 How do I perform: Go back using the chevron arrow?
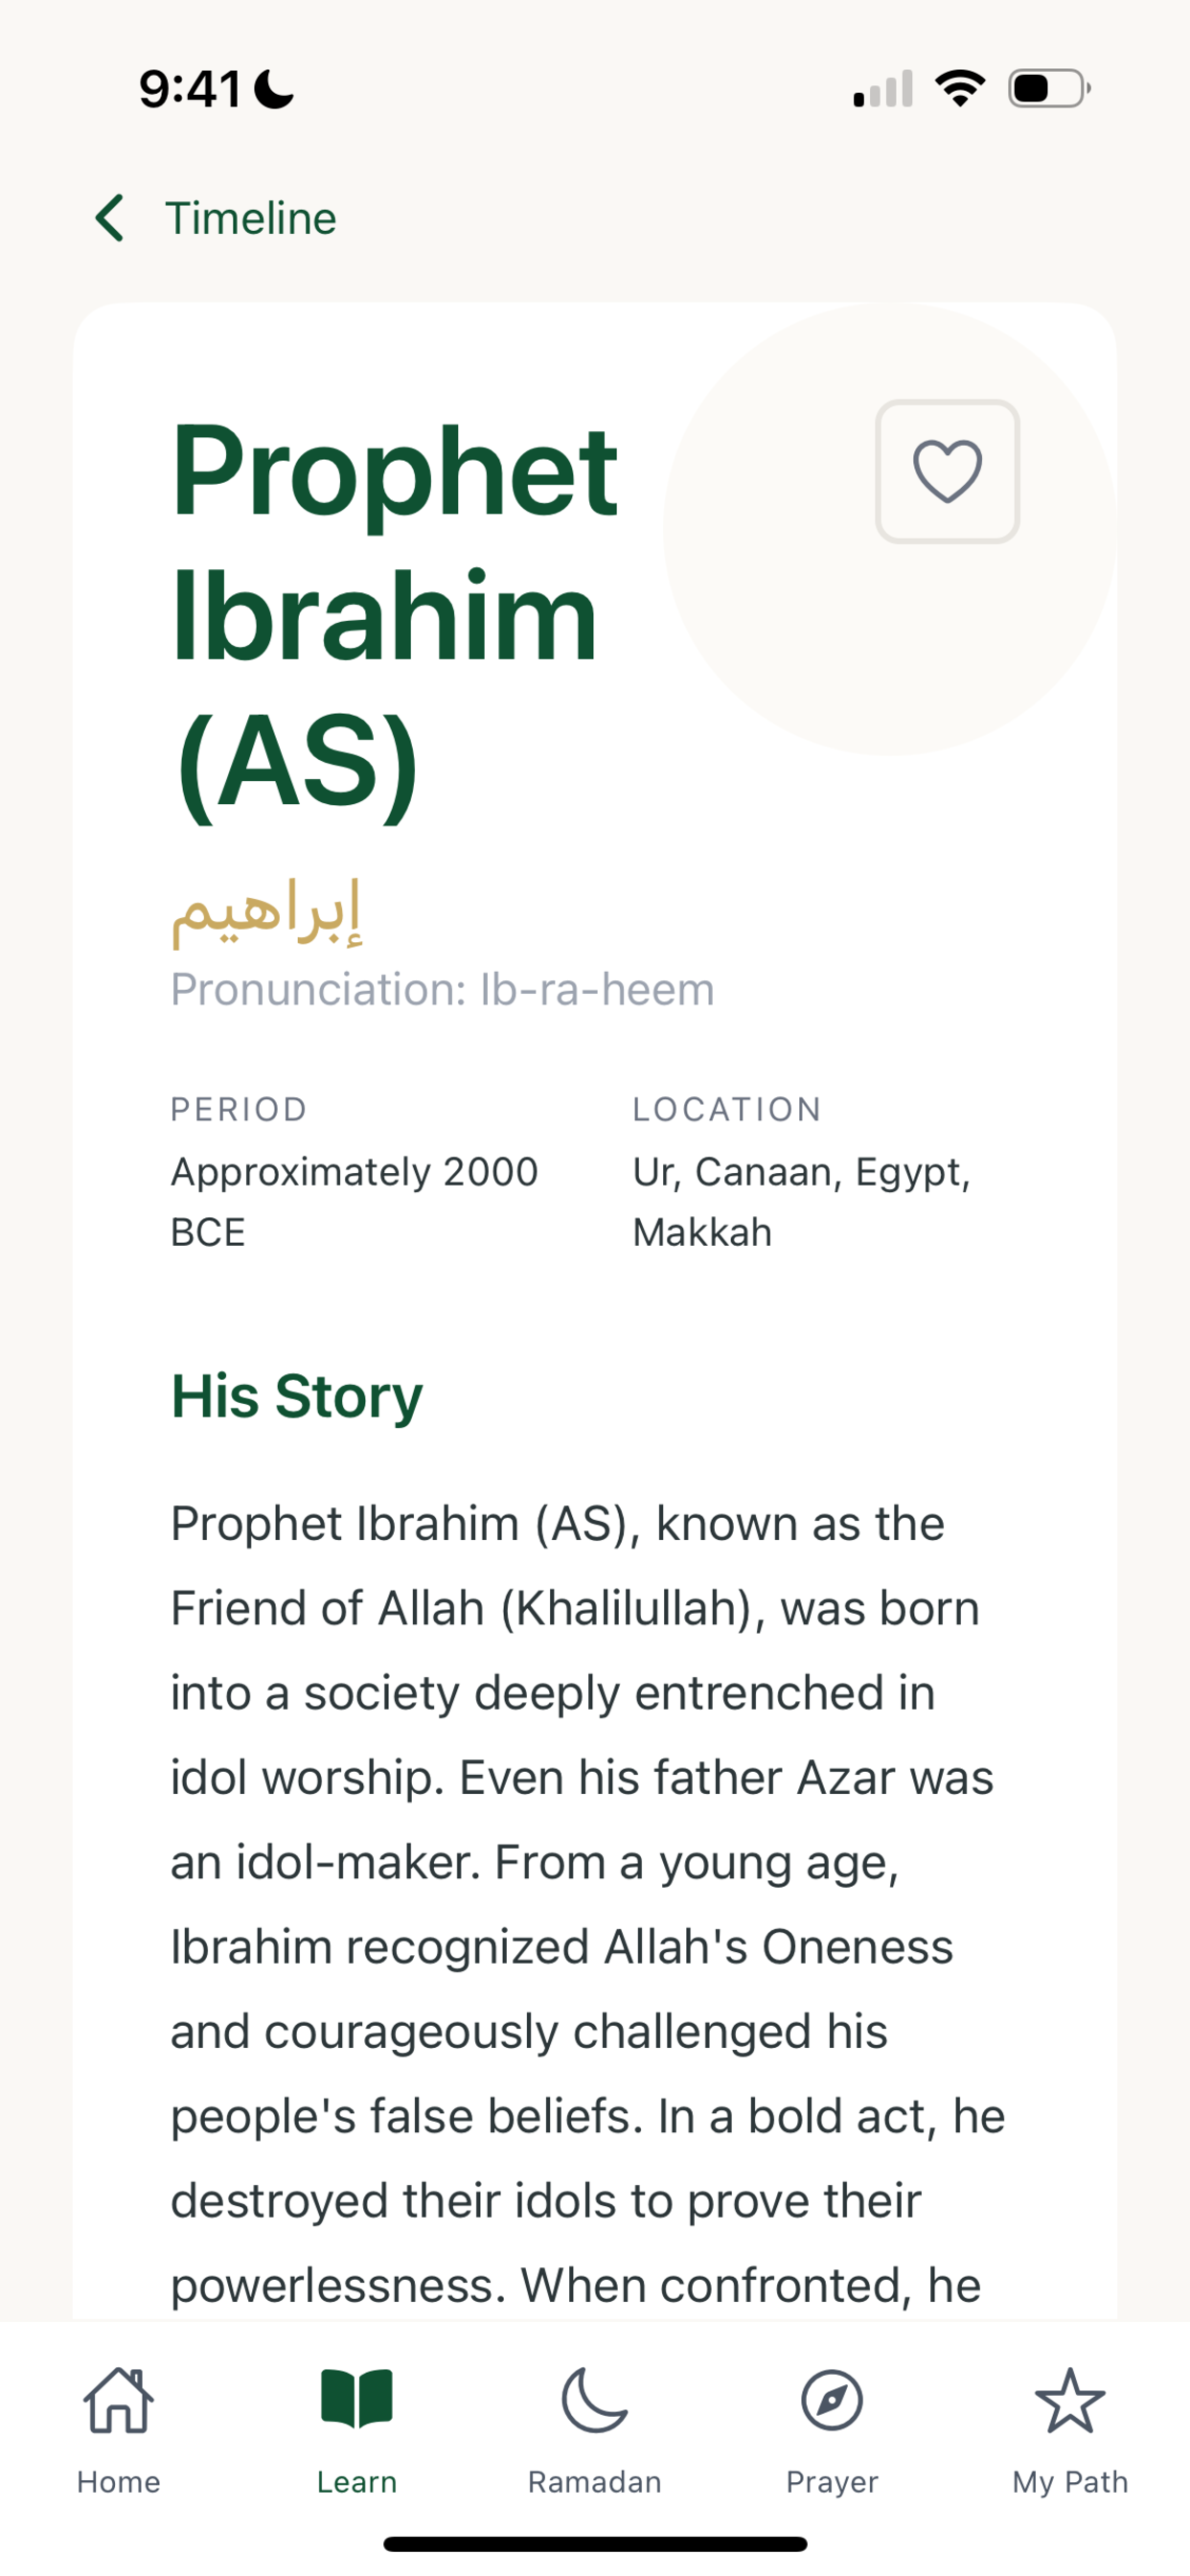coord(109,218)
